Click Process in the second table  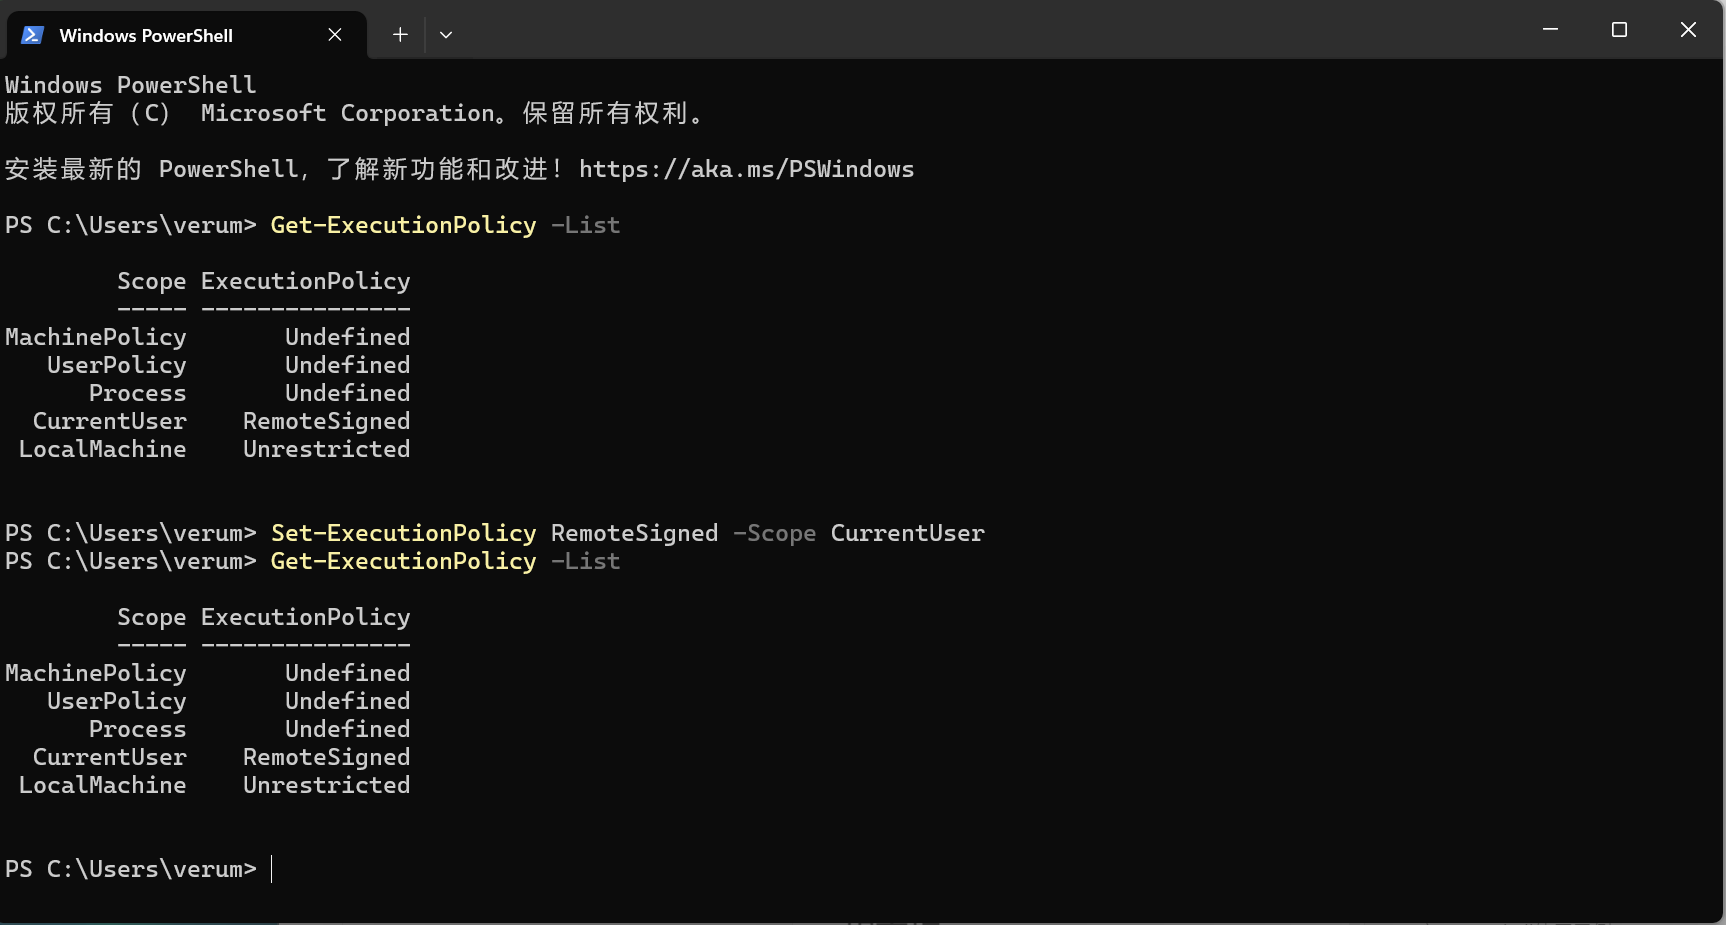[x=138, y=729]
